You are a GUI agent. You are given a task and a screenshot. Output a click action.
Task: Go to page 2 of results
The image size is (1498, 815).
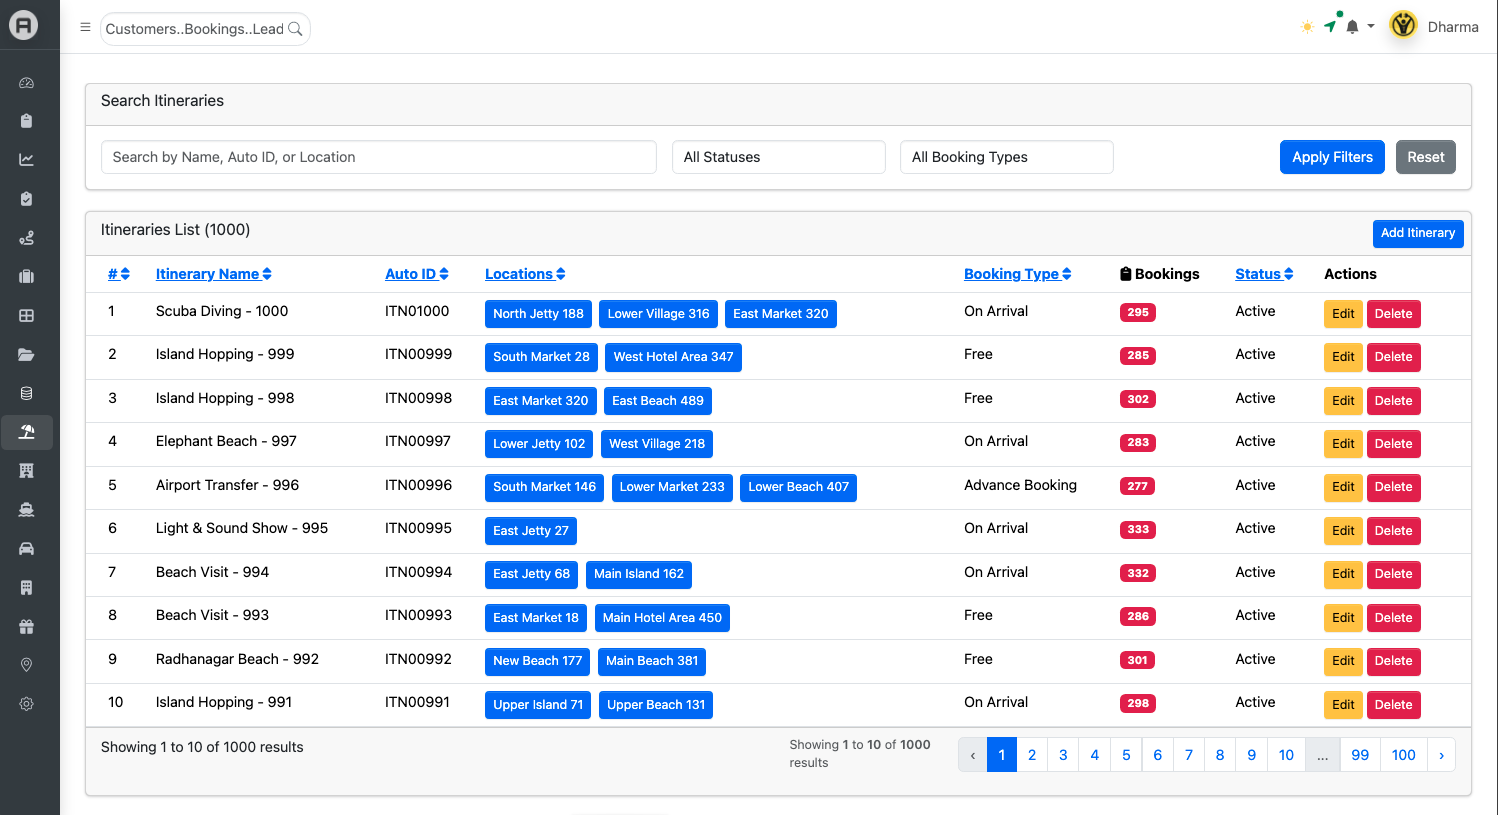pyautogui.click(x=1032, y=755)
